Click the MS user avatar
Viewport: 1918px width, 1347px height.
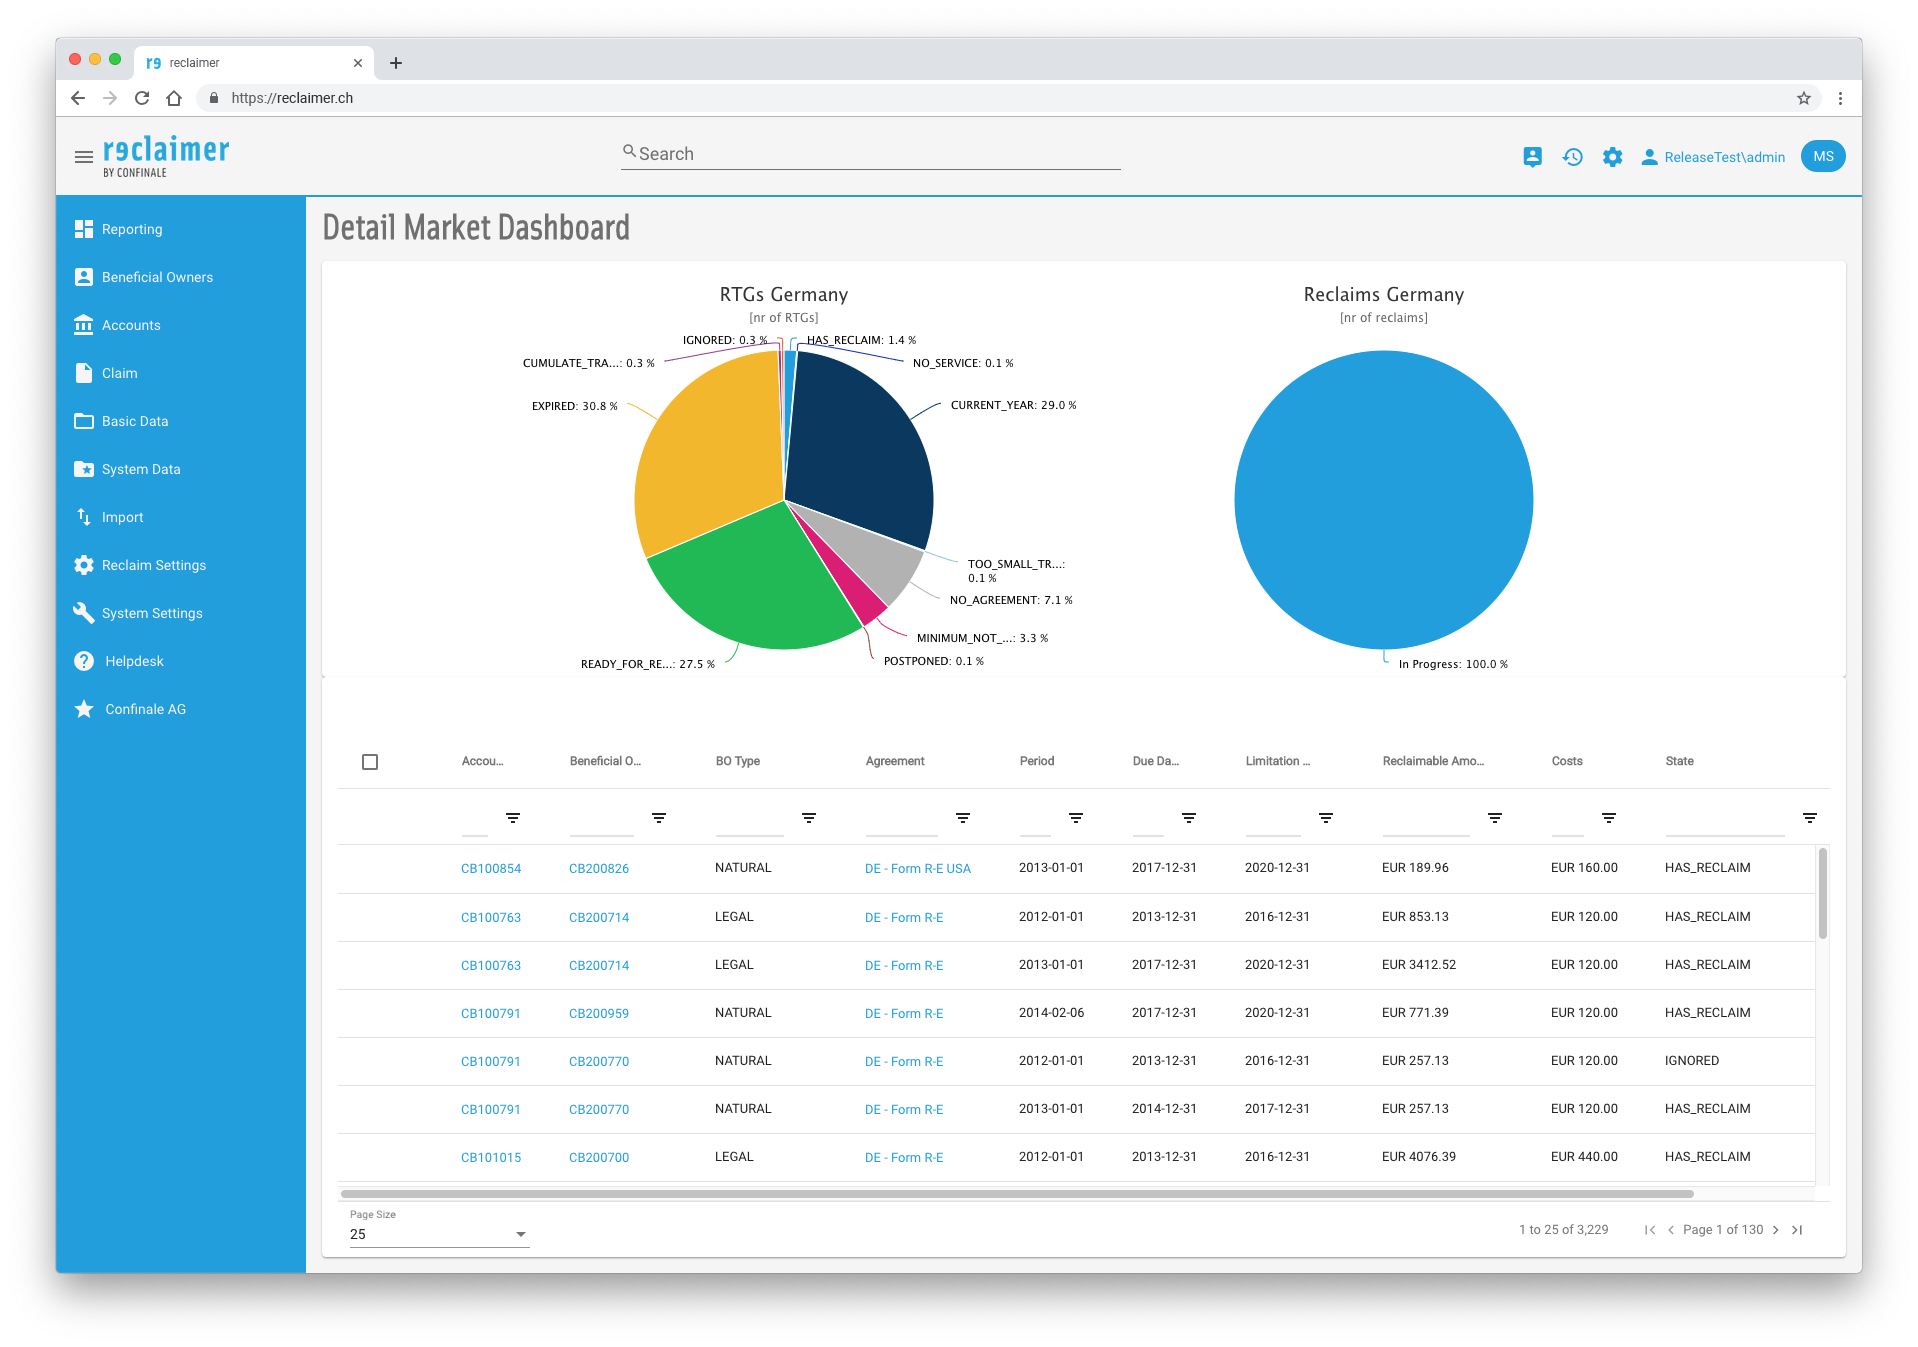(1822, 156)
